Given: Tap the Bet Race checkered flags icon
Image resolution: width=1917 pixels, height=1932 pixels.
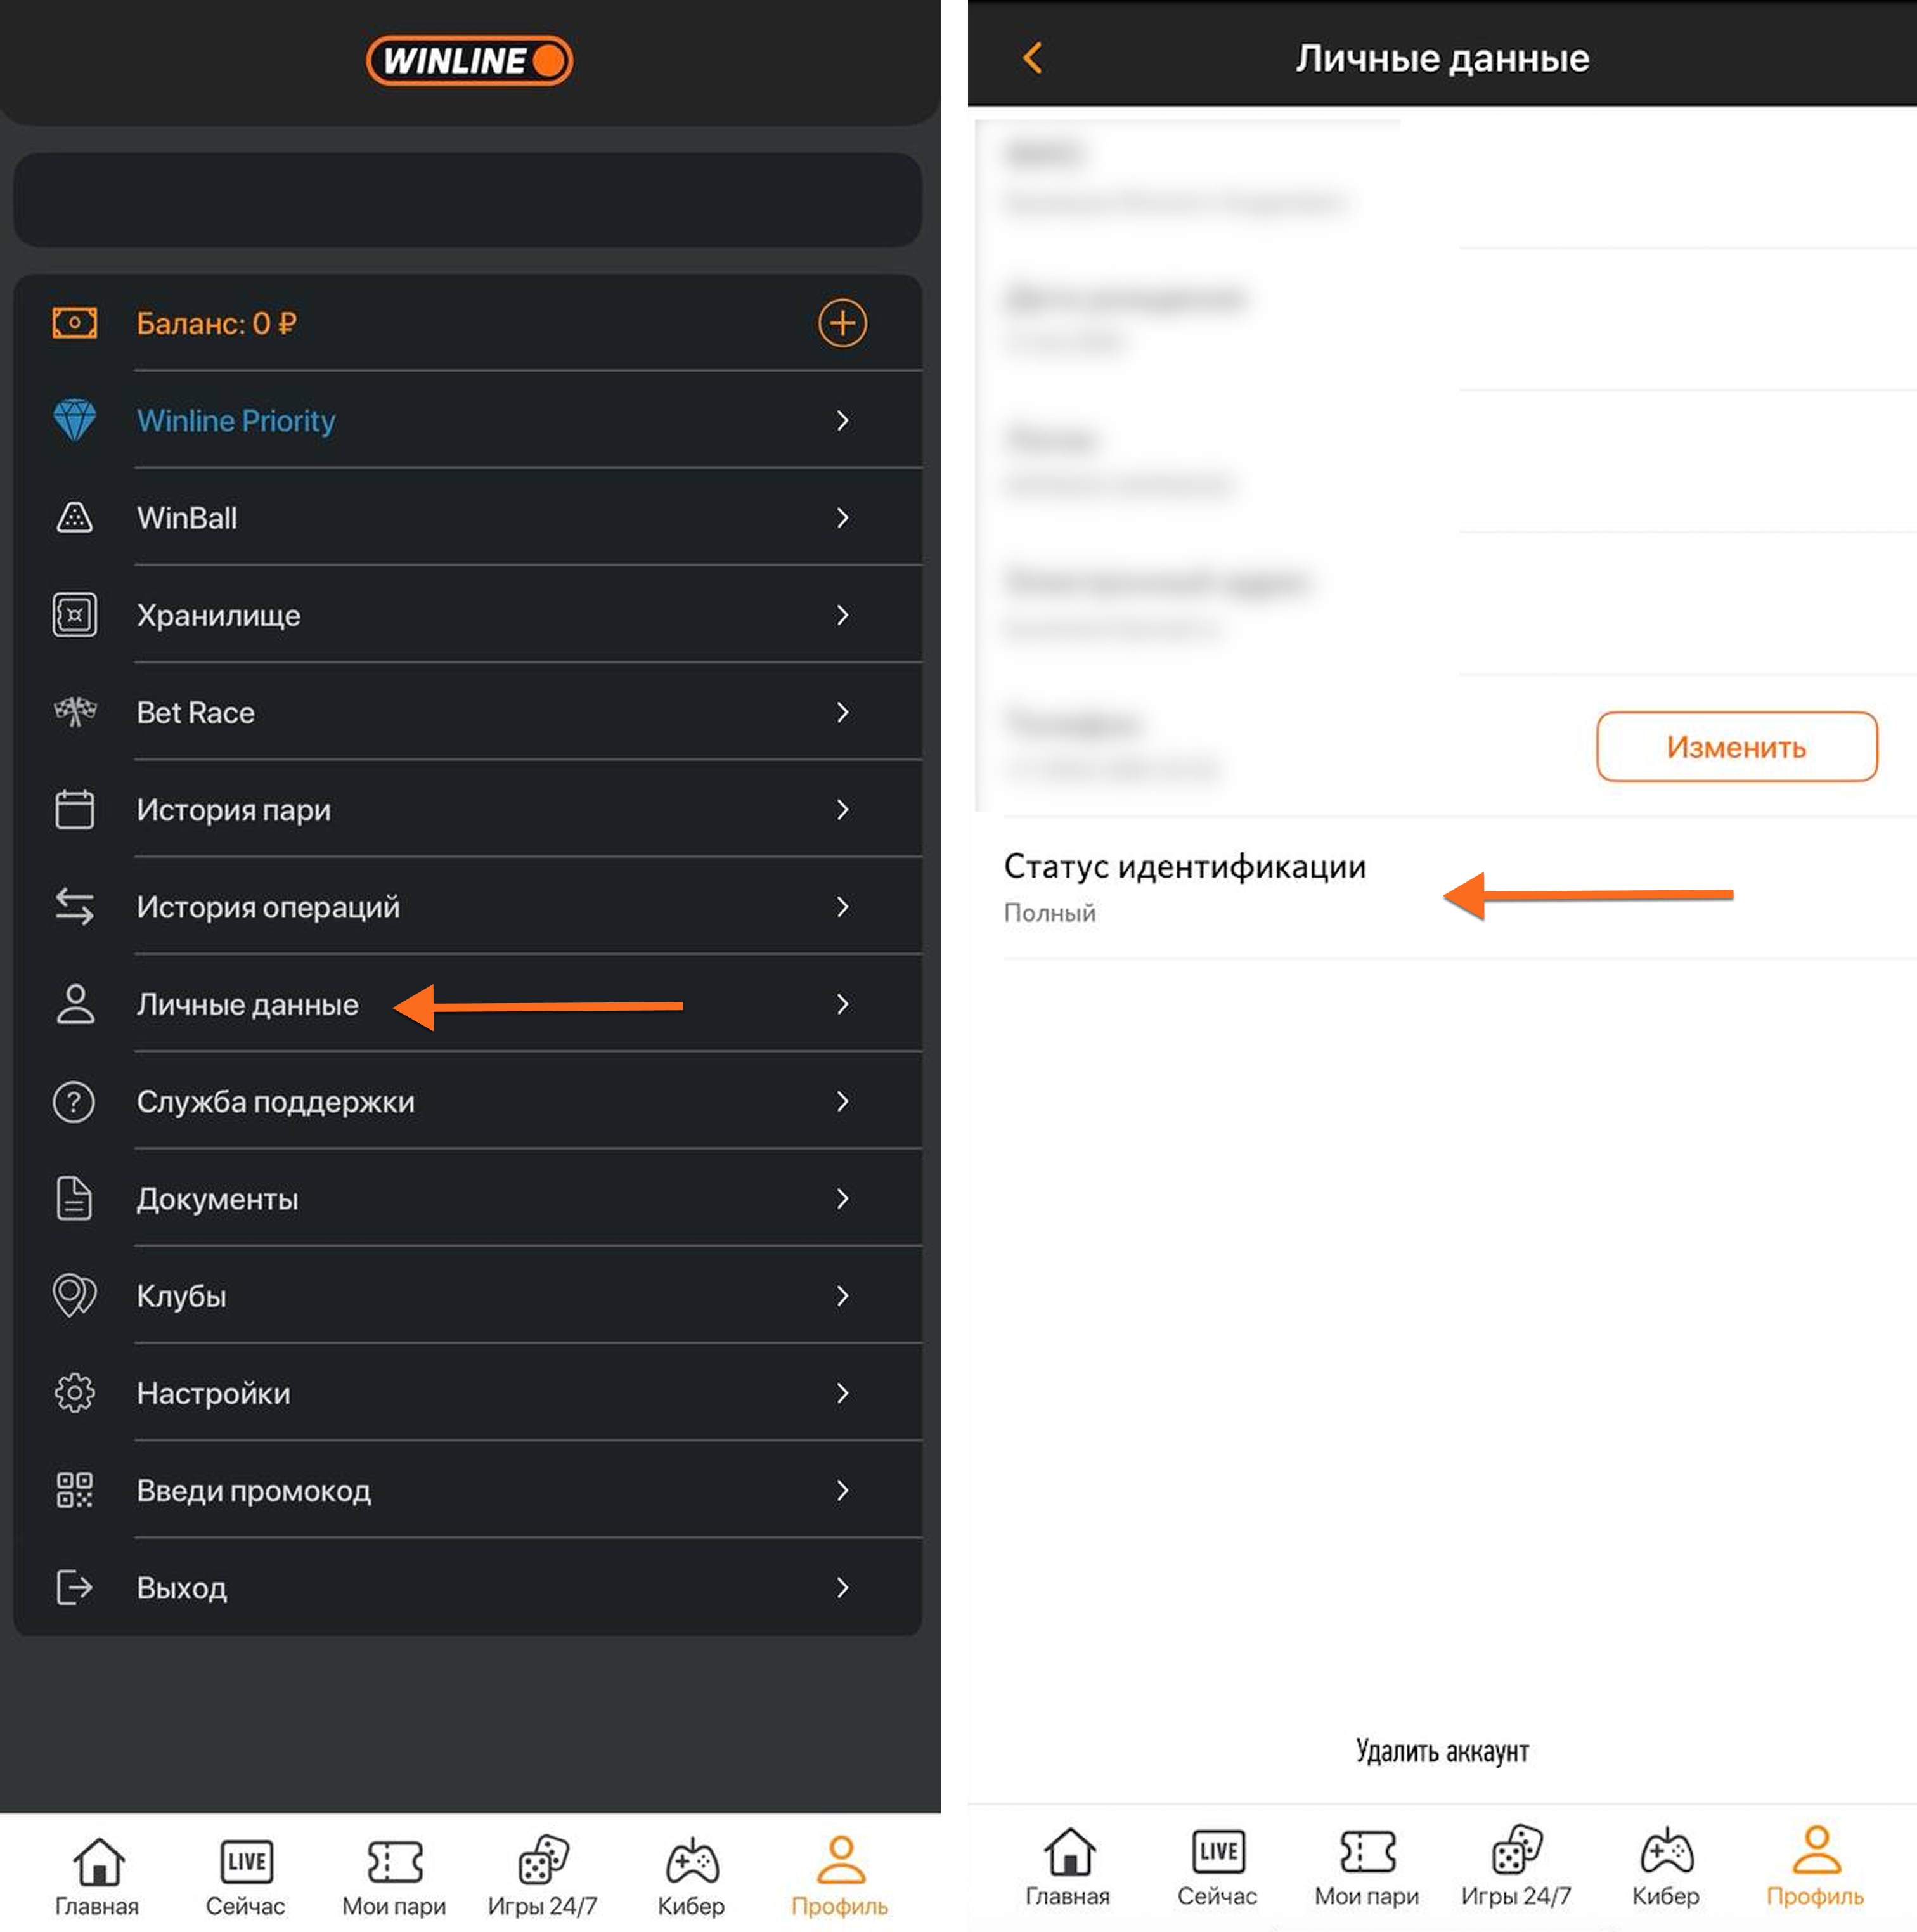Looking at the screenshot, I should pos(75,711).
